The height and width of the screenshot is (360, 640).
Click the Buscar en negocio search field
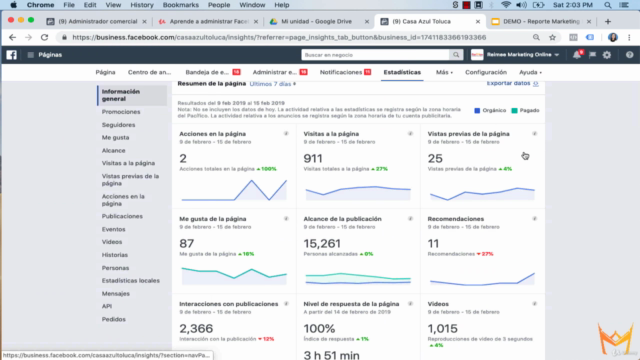coord(376,55)
